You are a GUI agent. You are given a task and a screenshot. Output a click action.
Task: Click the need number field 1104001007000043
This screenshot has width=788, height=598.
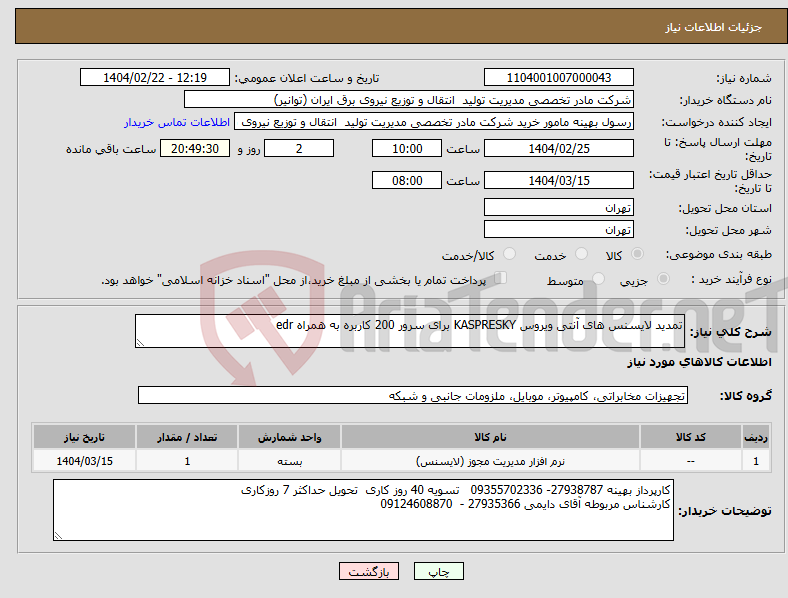pos(559,77)
